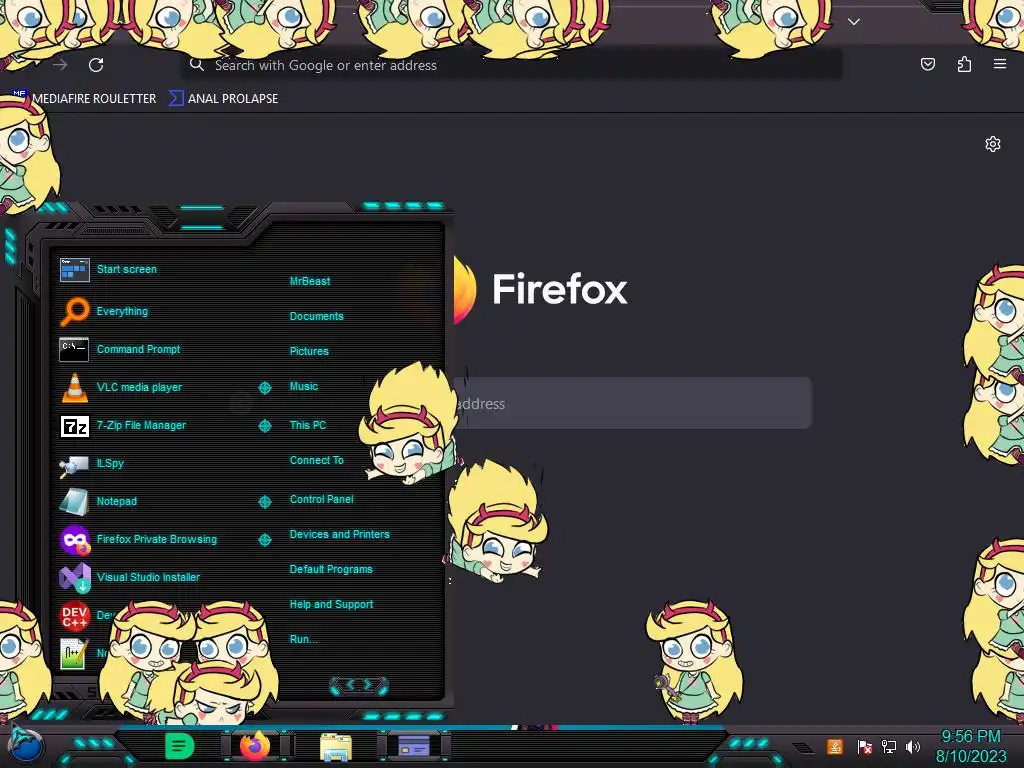Click the Everything magnifier icon
The height and width of the screenshot is (768, 1024).
pos(74,311)
